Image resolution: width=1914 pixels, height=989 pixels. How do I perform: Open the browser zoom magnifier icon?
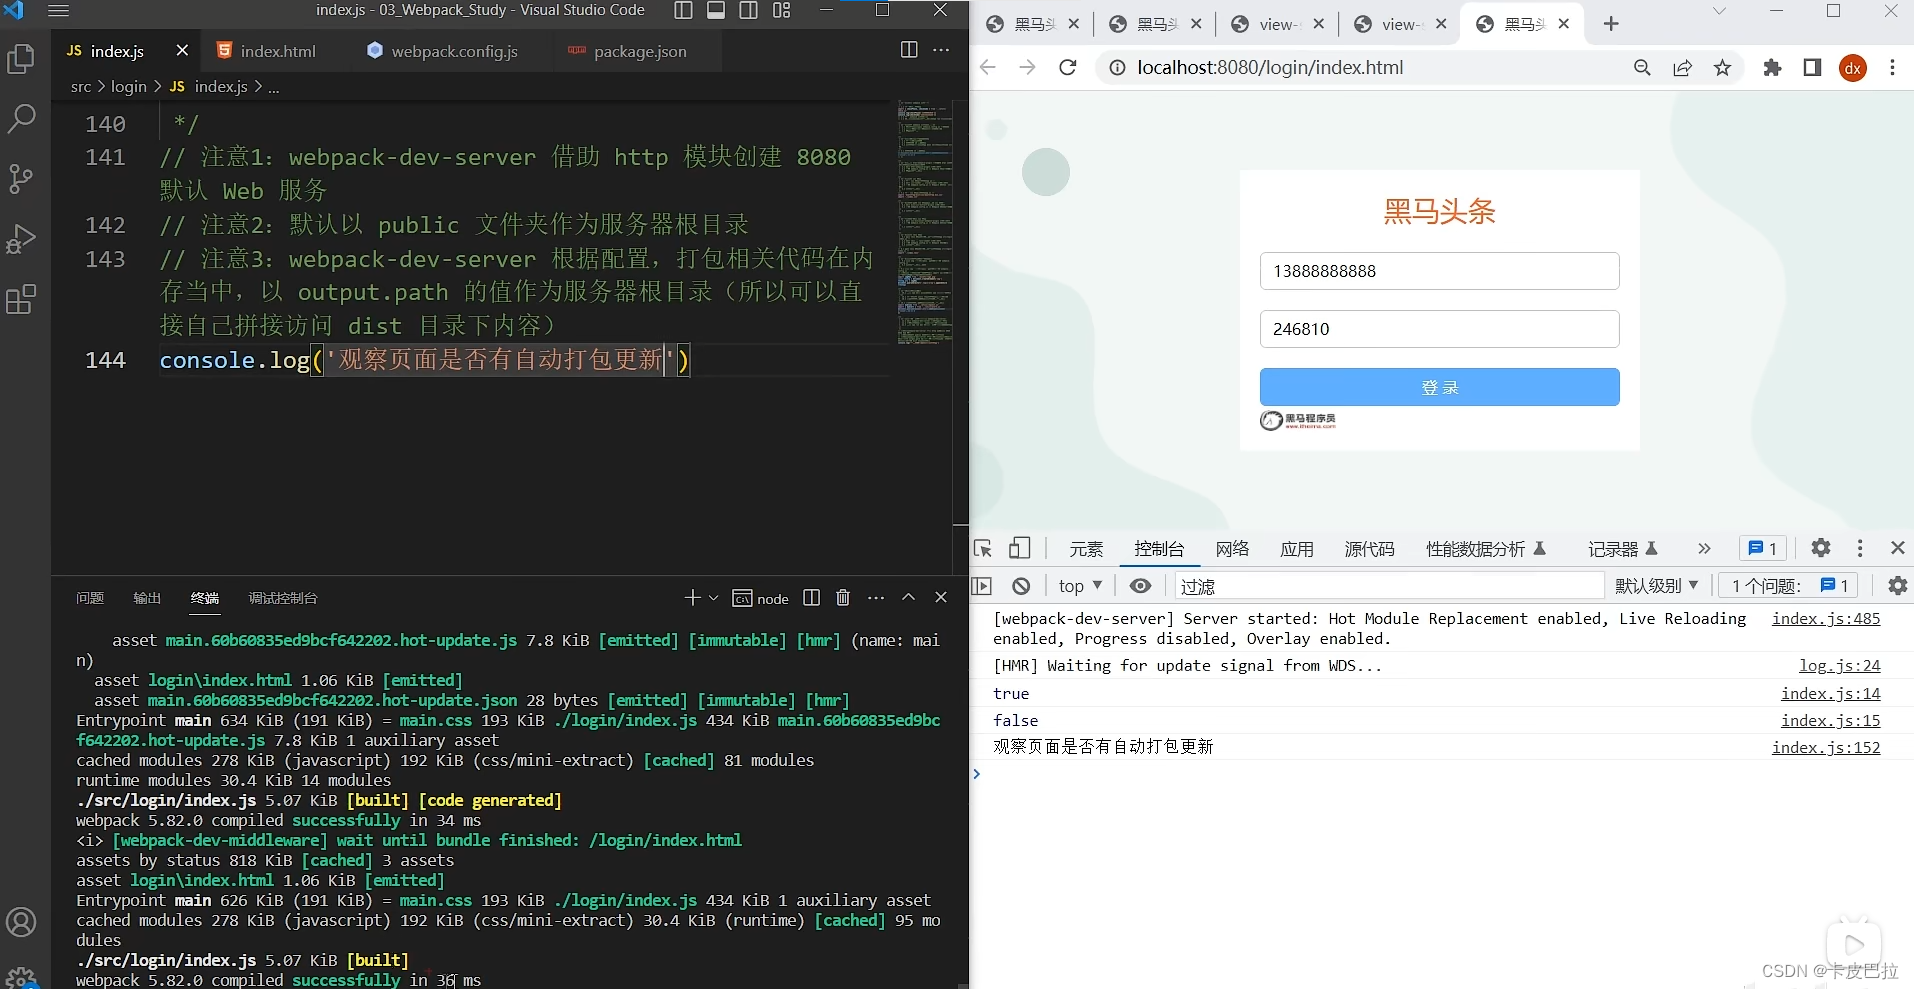coord(1642,67)
